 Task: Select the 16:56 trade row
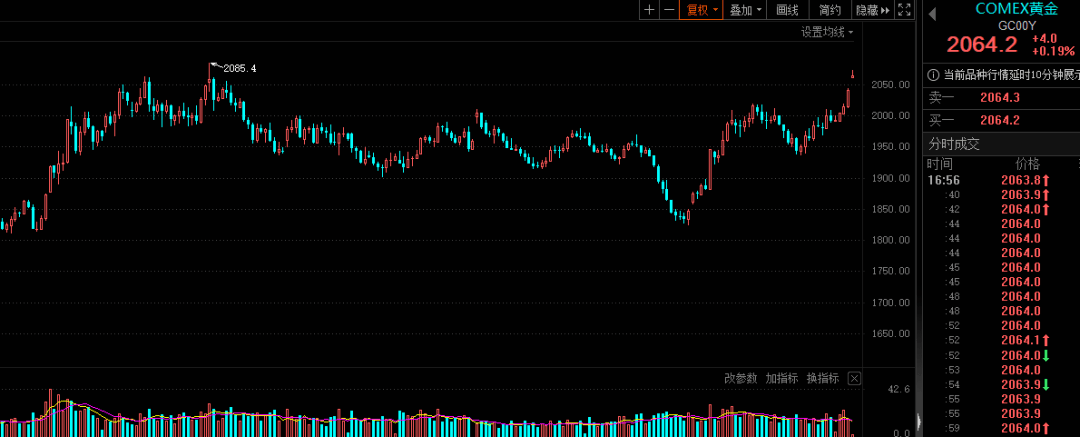1001,180
